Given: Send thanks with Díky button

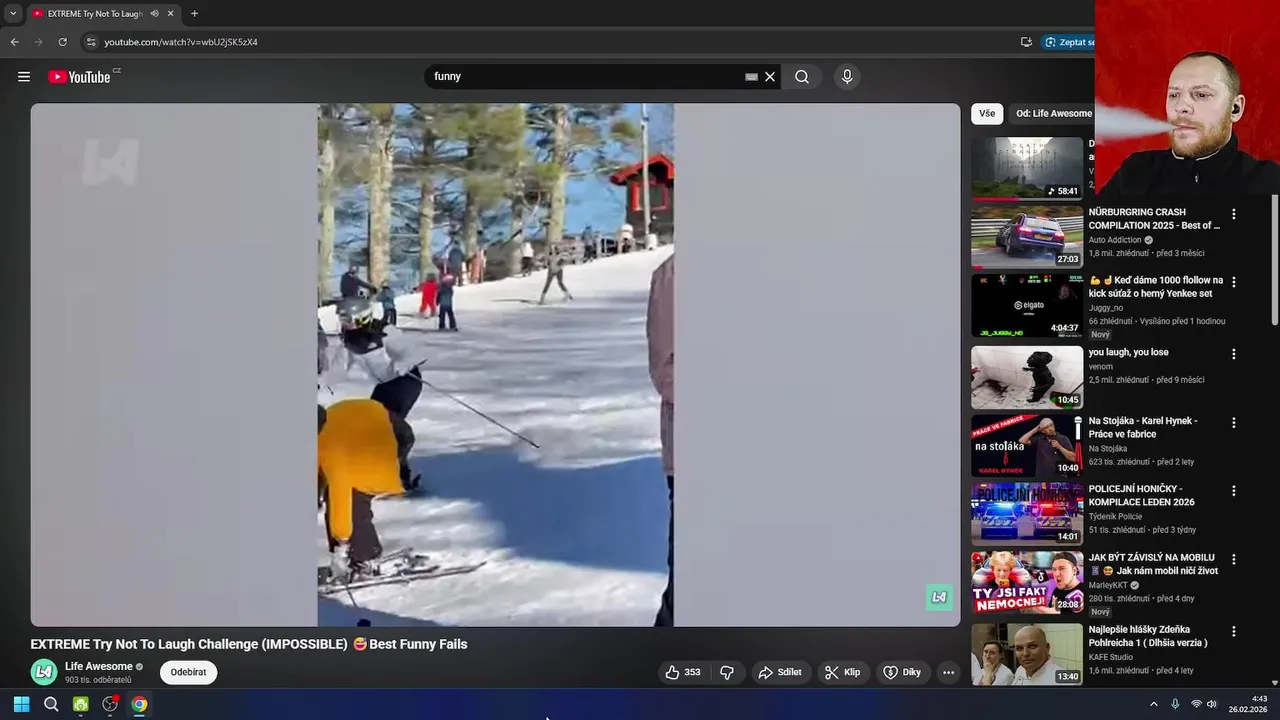Looking at the screenshot, I should pyautogui.click(x=902, y=672).
